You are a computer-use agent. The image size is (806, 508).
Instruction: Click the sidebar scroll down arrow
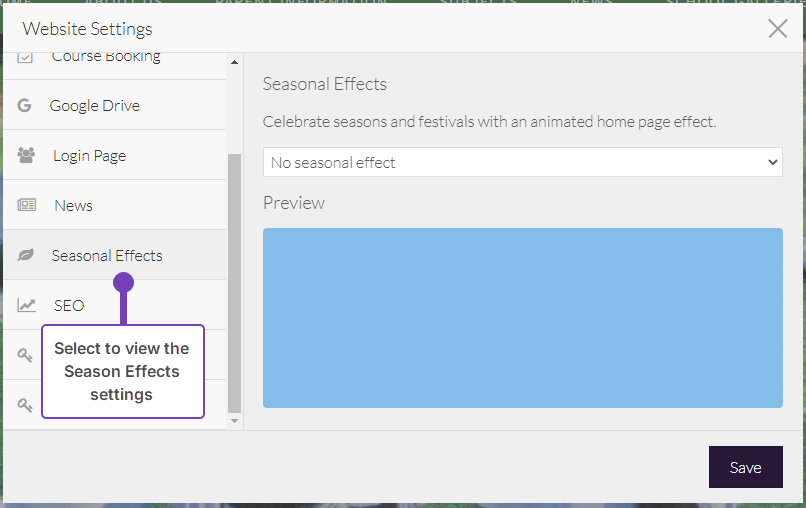click(x=235, y=421)
